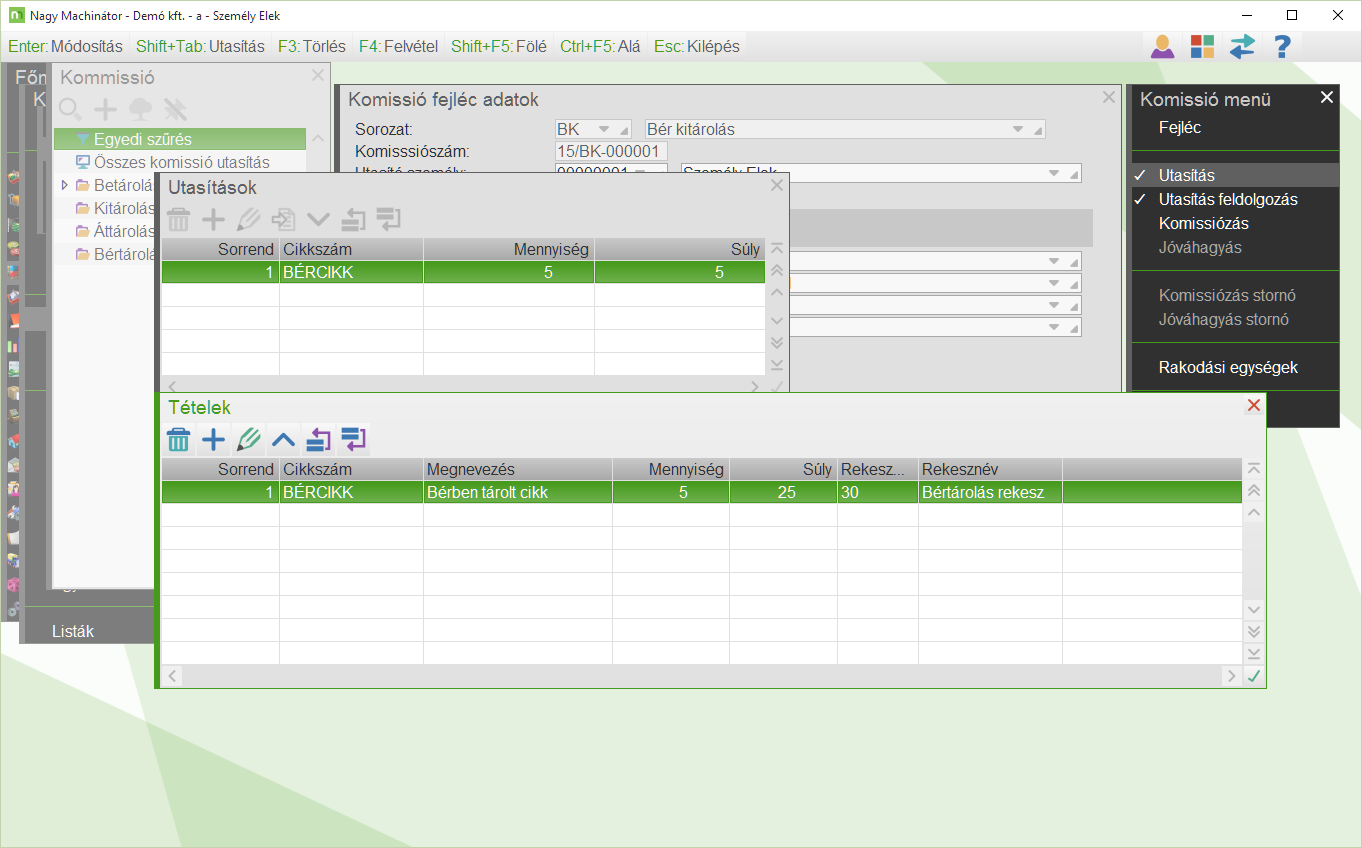Open help question mark icon

point(1283,46)
